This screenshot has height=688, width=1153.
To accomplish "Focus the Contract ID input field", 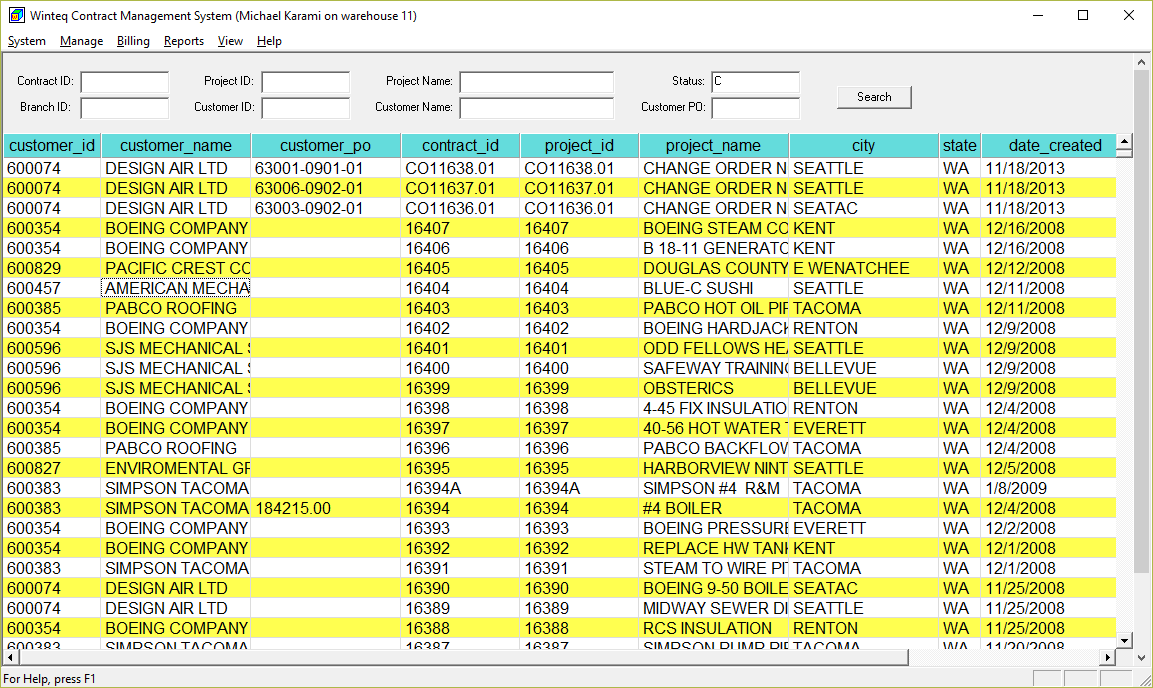I will pyautogui.click(x=124, y=82).
